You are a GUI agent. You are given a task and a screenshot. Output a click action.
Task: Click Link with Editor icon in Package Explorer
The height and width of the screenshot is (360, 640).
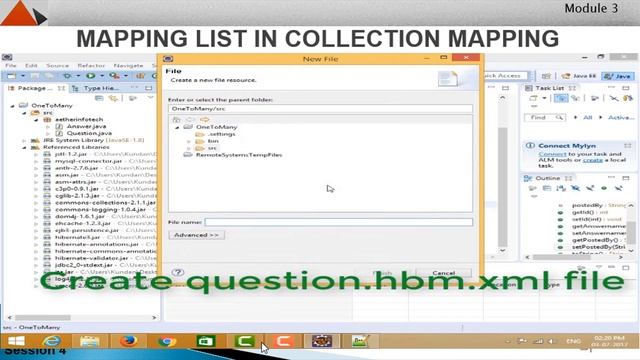coord(113,98)
